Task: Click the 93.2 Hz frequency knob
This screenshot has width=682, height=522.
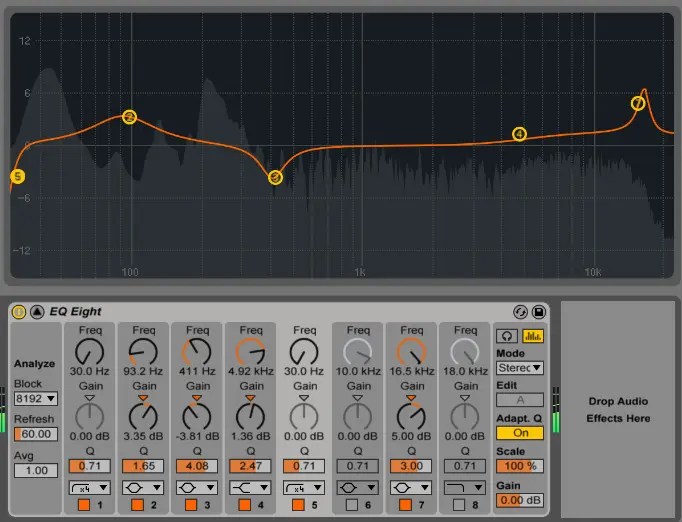Action: tap(143, 352)
